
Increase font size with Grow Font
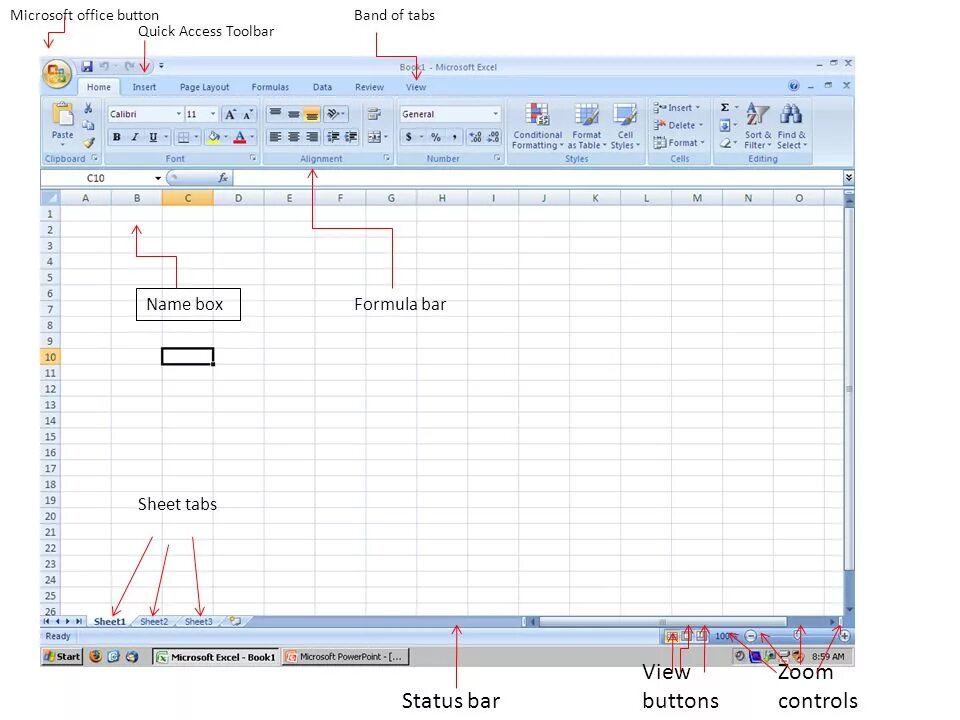click(230, 114)
